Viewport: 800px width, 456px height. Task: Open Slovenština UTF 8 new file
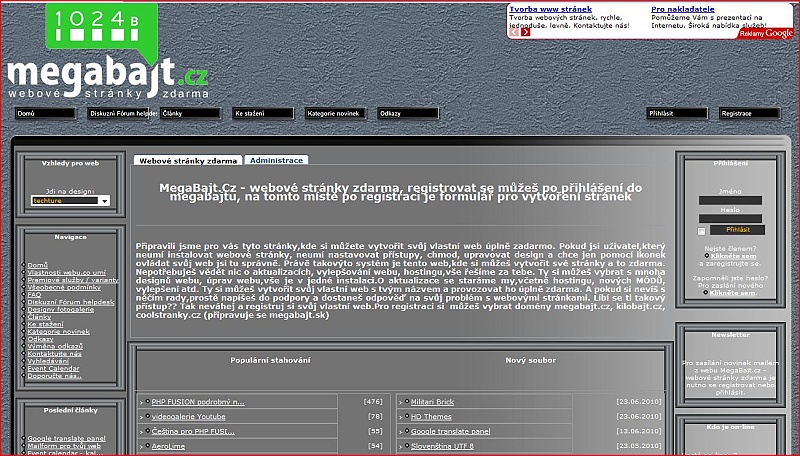click(442, 446)
